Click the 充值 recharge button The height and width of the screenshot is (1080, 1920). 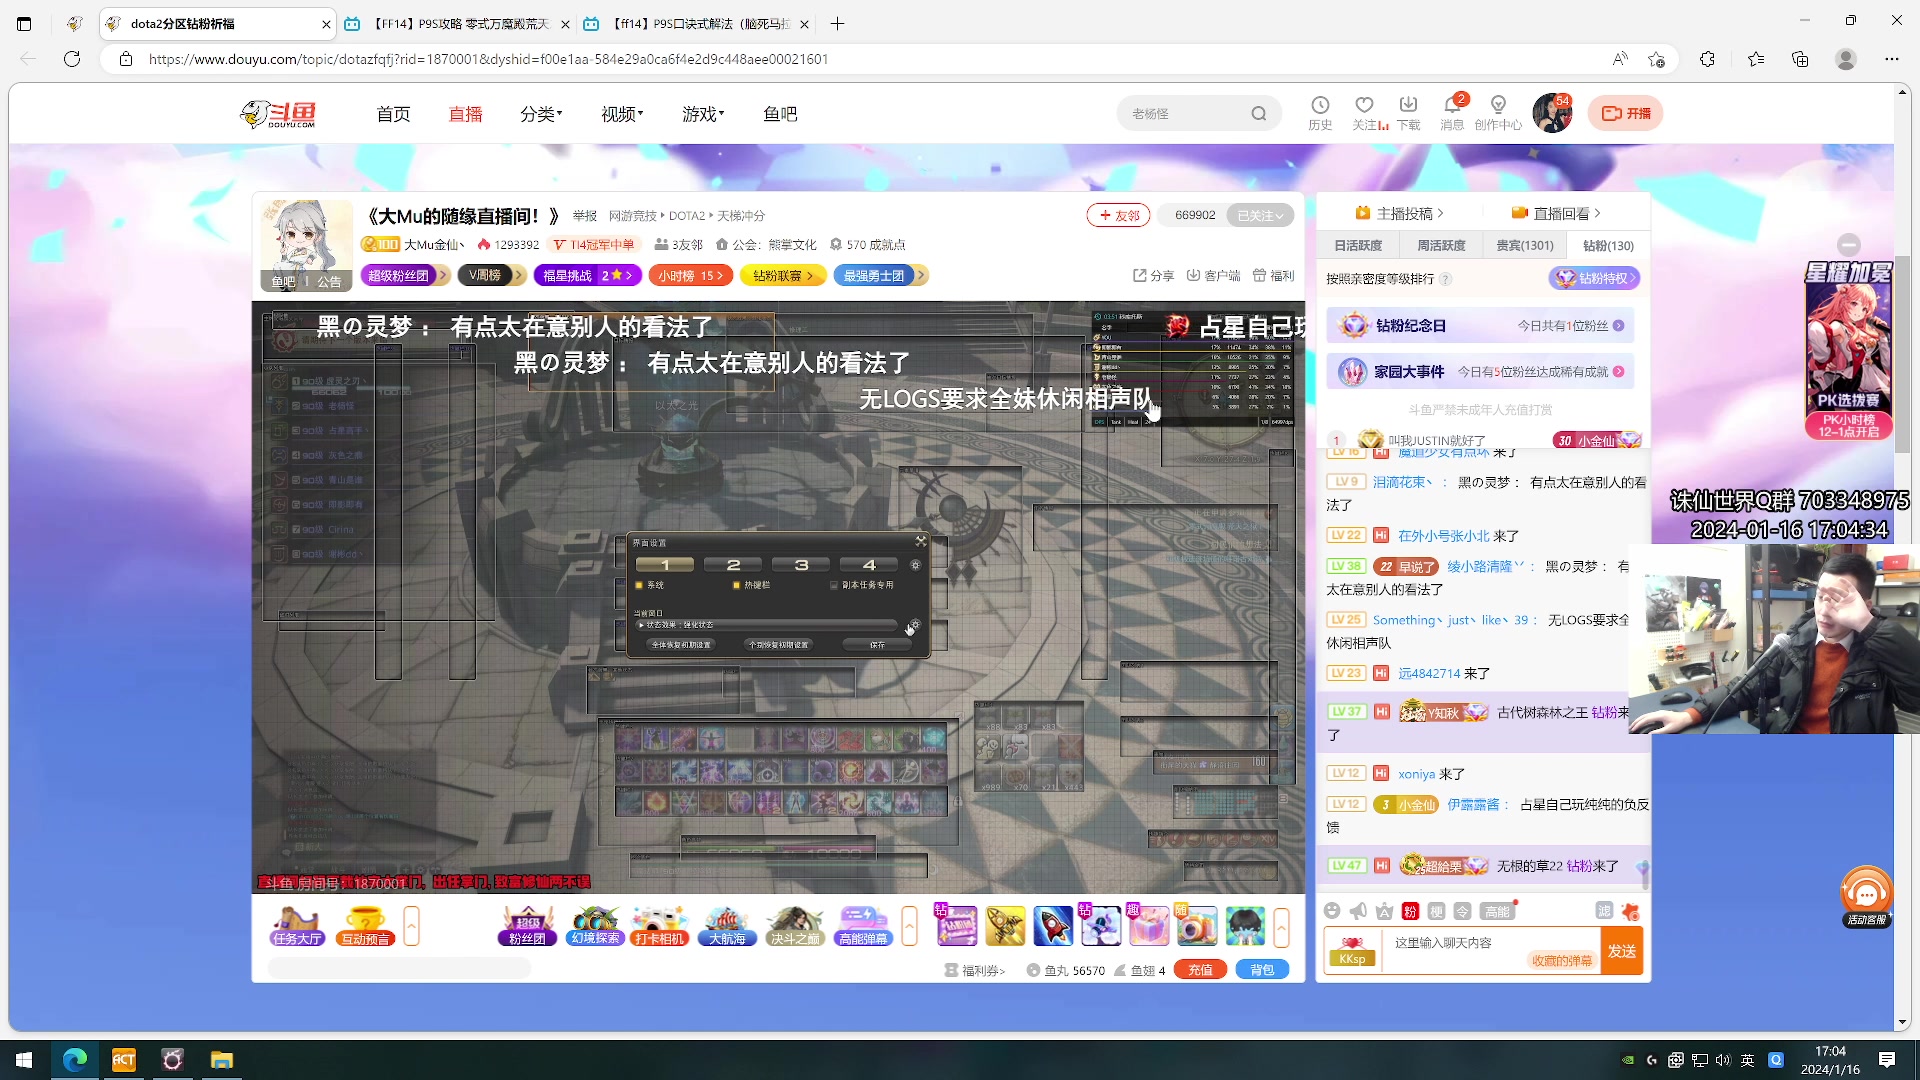pyautogui.click(x=1200, y=970)
